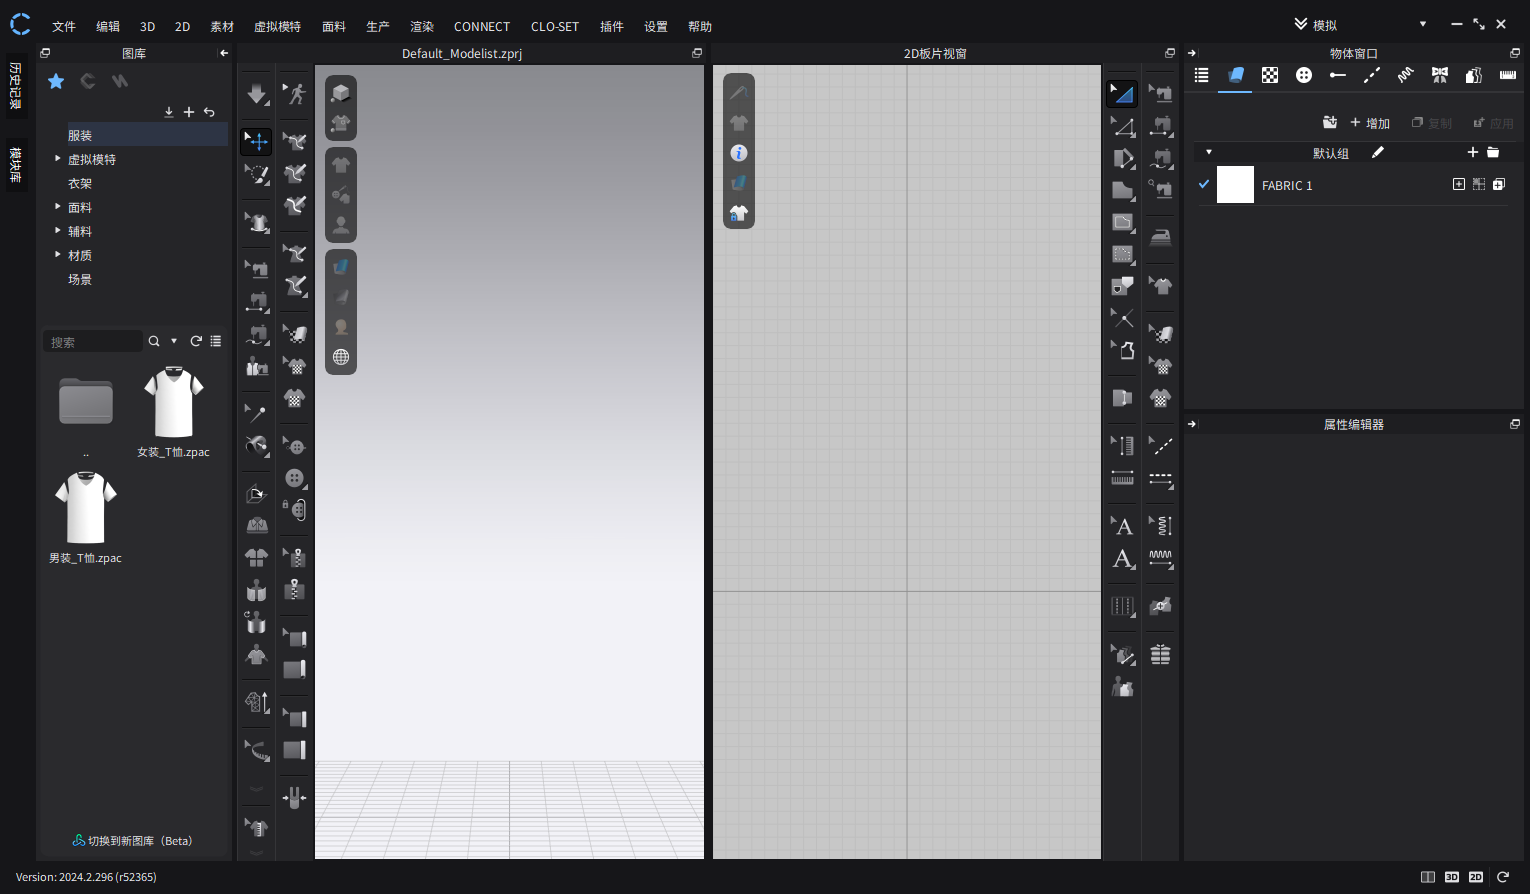1530x894 pixels.
Task: Open the Fabric tab in Object window
Action: [1236, 75]
